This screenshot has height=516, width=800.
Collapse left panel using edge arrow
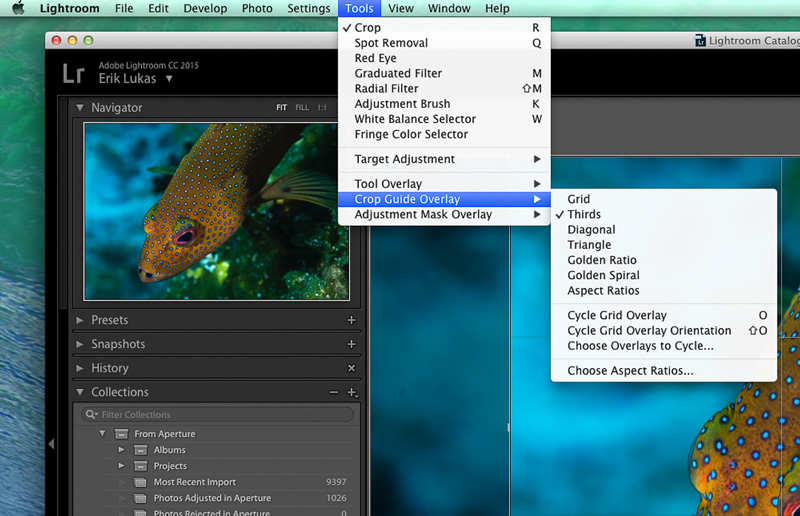[52, 443]
